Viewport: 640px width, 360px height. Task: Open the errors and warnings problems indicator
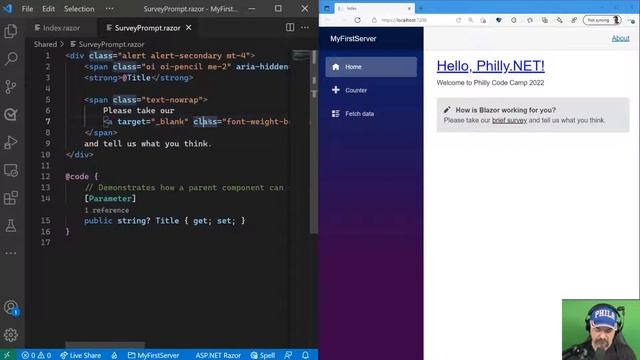(36, 355)
